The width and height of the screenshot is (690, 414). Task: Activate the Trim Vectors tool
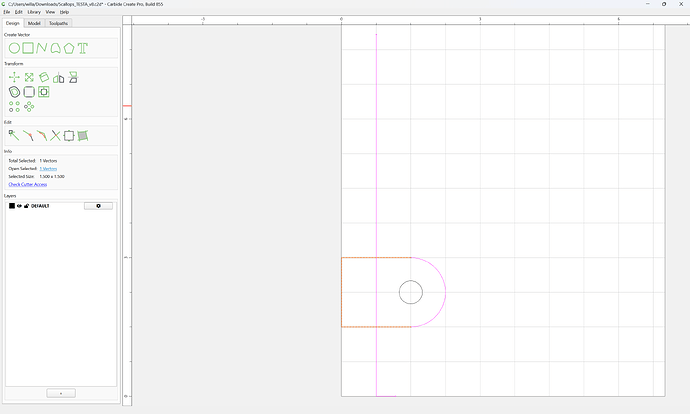coord(28,136)
